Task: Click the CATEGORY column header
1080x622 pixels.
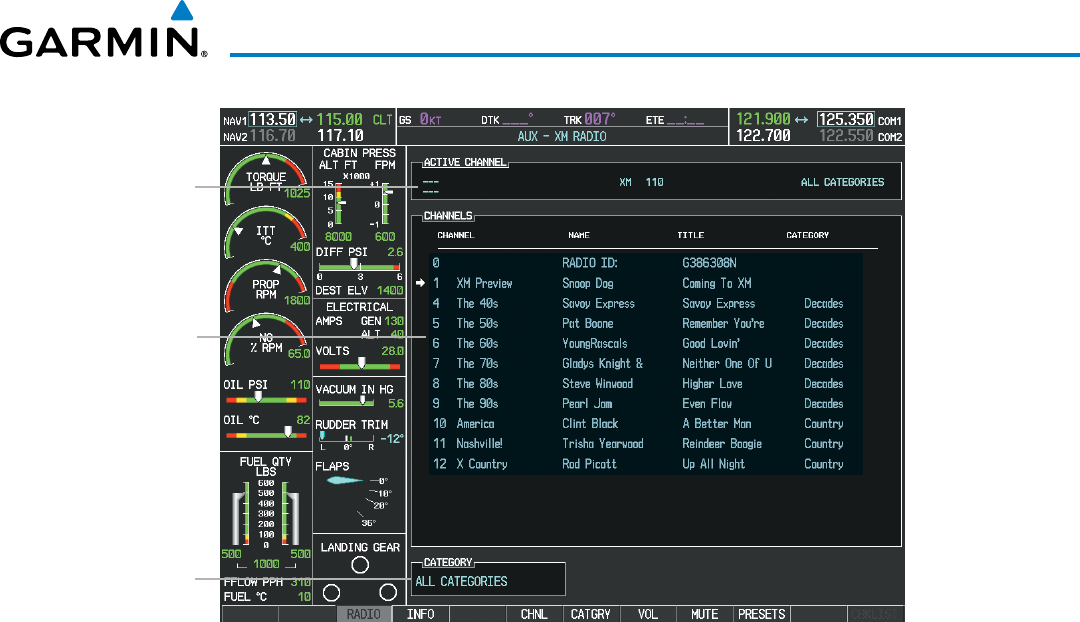Action: pos(807,236)
